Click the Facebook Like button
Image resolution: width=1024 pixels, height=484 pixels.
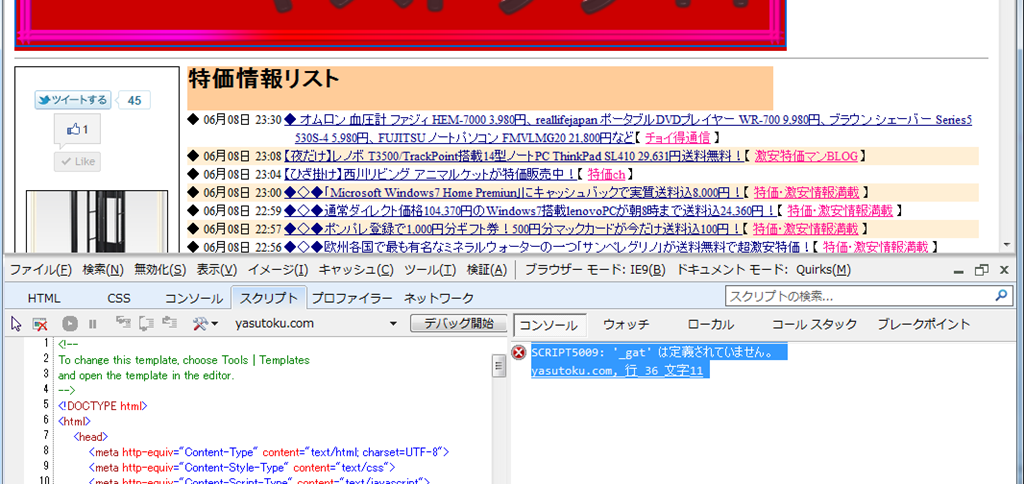tap(78, 161)
